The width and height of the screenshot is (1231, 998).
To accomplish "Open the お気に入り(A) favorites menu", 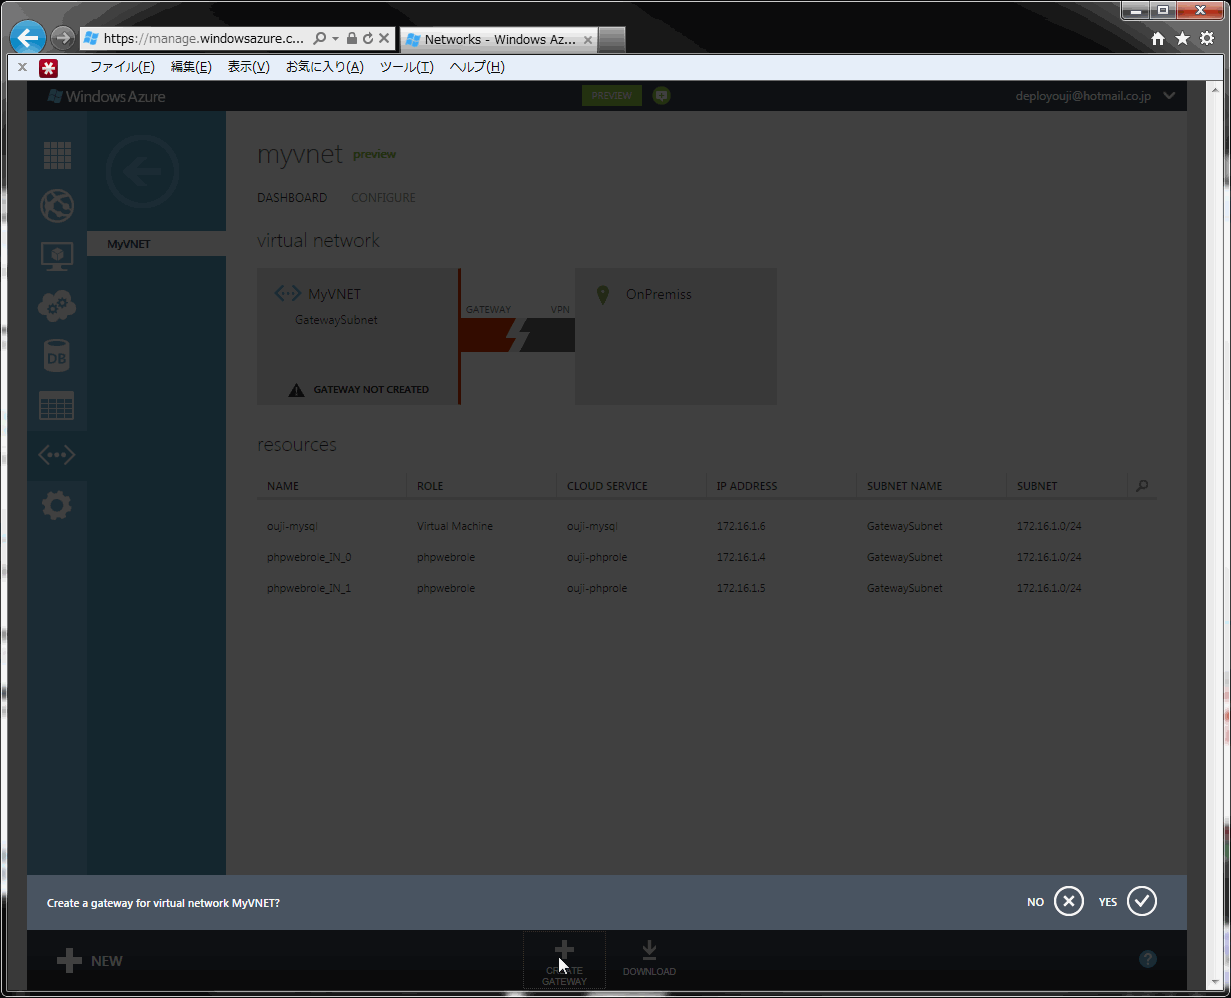I will [x=325, y=67].
